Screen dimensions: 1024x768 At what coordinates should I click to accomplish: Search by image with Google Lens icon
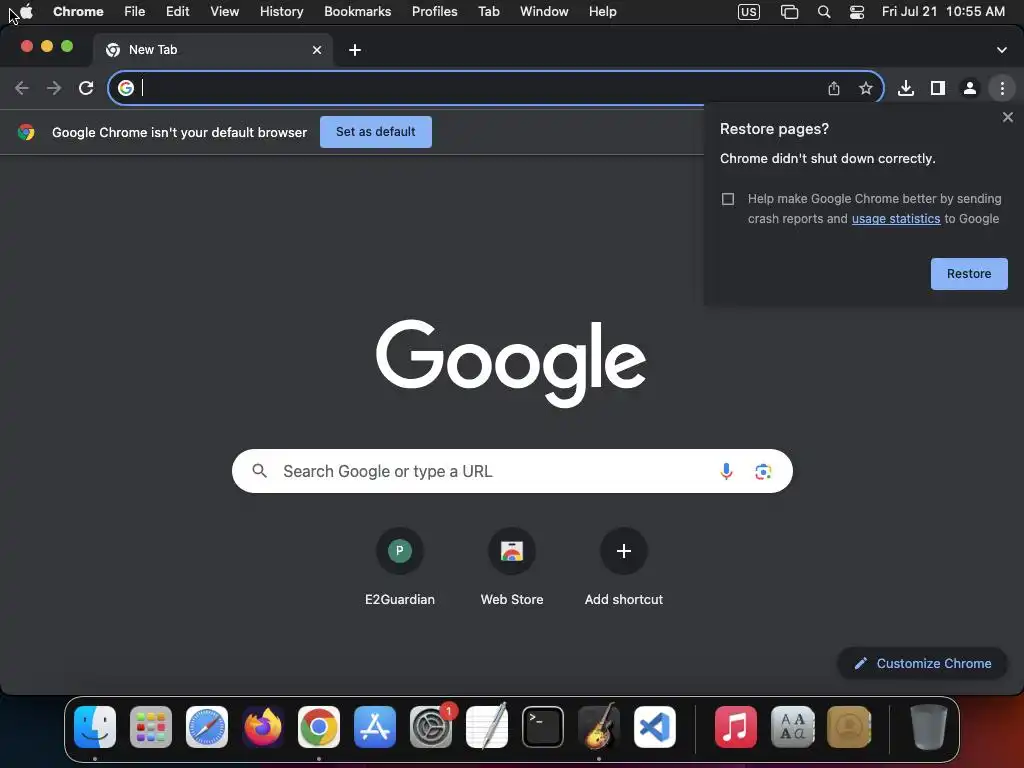pos(763,471)
